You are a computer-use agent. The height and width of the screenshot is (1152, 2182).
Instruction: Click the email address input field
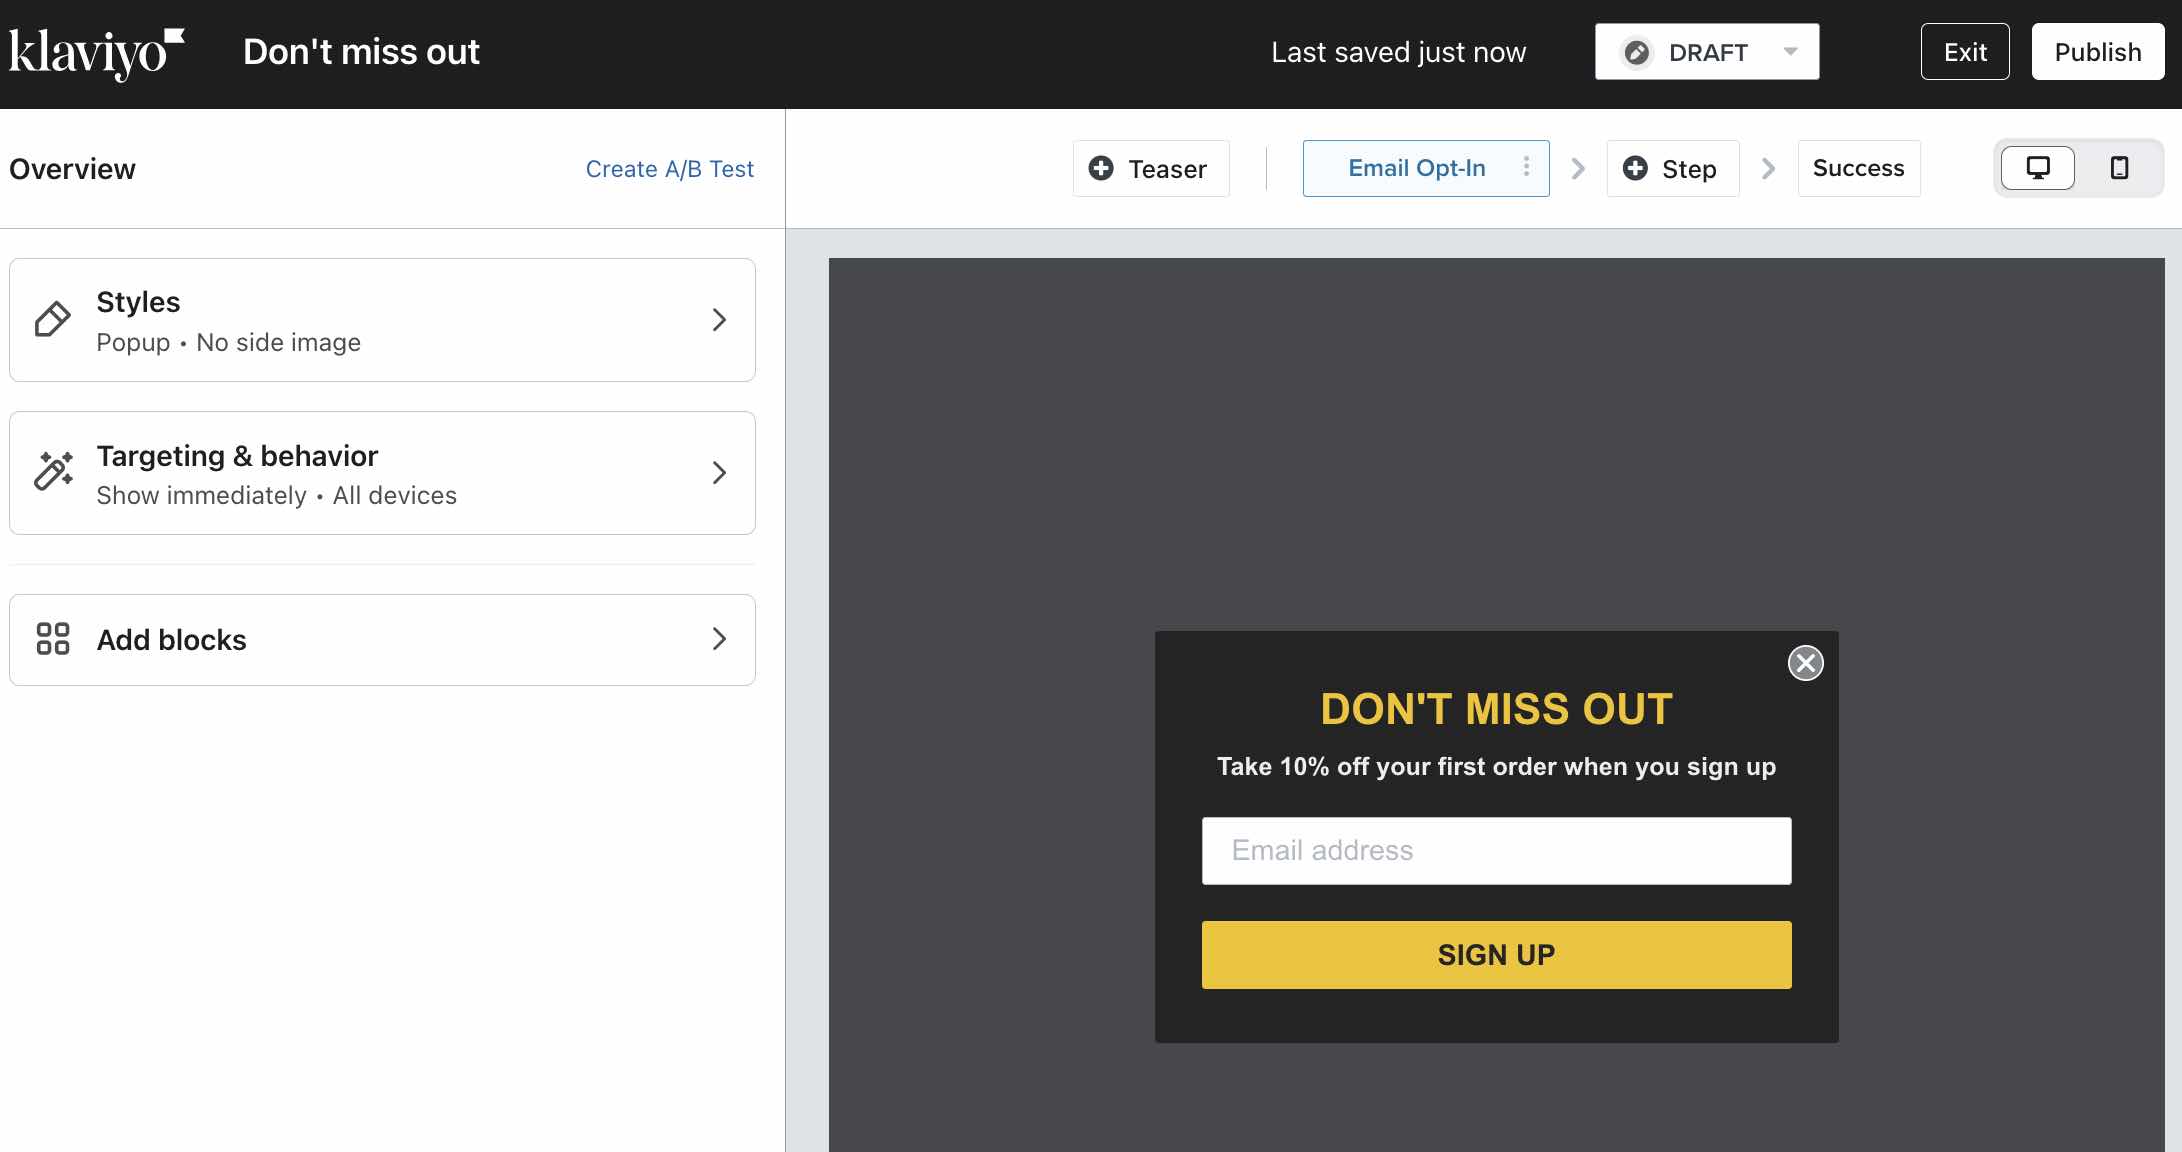click(x=1497, y=850)
